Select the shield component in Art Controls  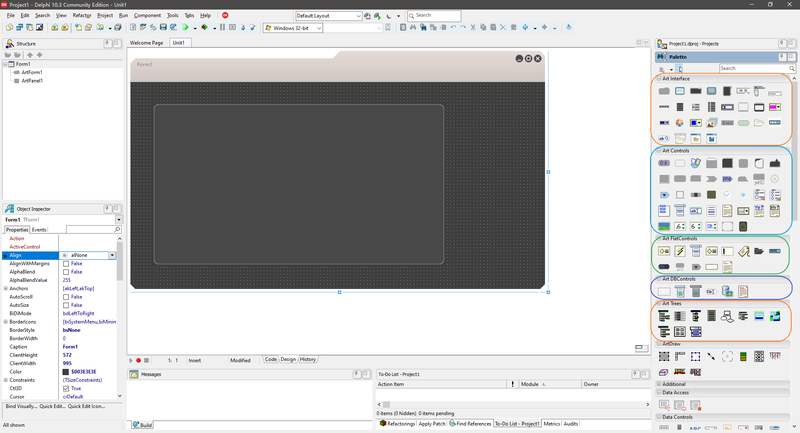point(695,163)
